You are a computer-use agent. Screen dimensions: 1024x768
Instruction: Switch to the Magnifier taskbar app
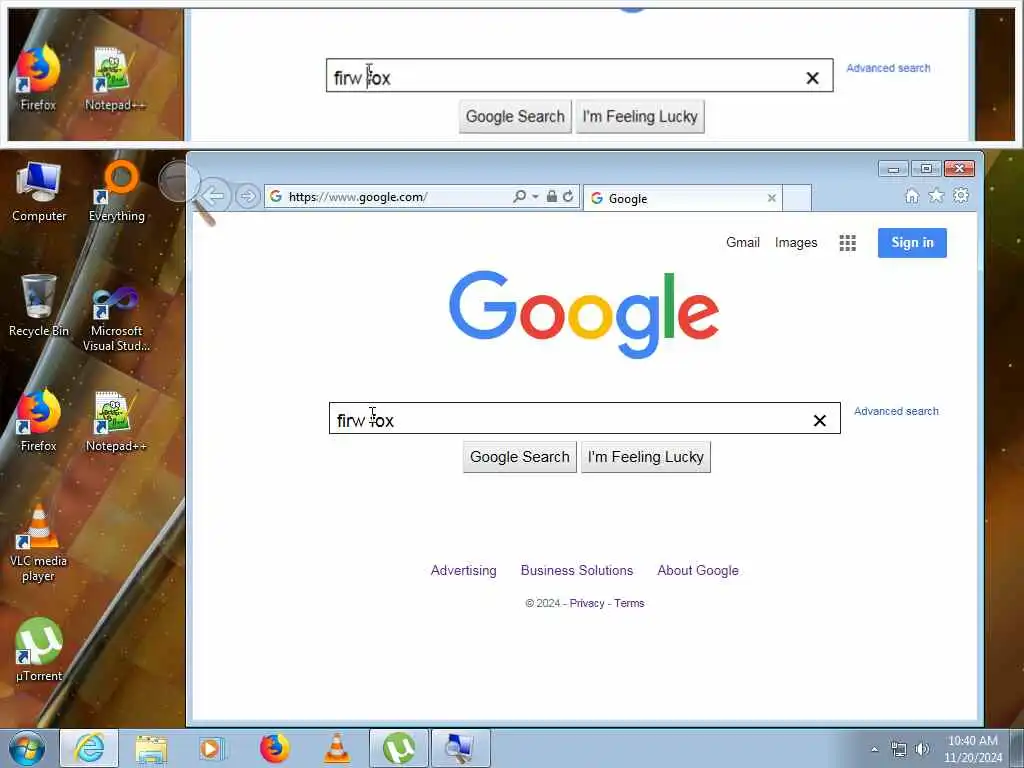460,748
